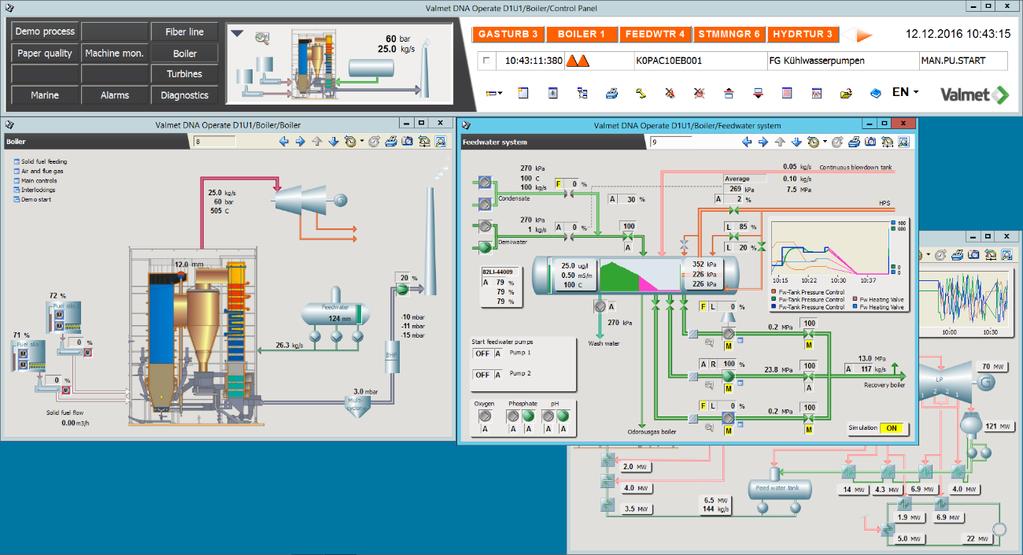This screenshot has width=1023, height=555.
Task: Click the open folder icon in control panel toolbar
Action: coord(846,93)
